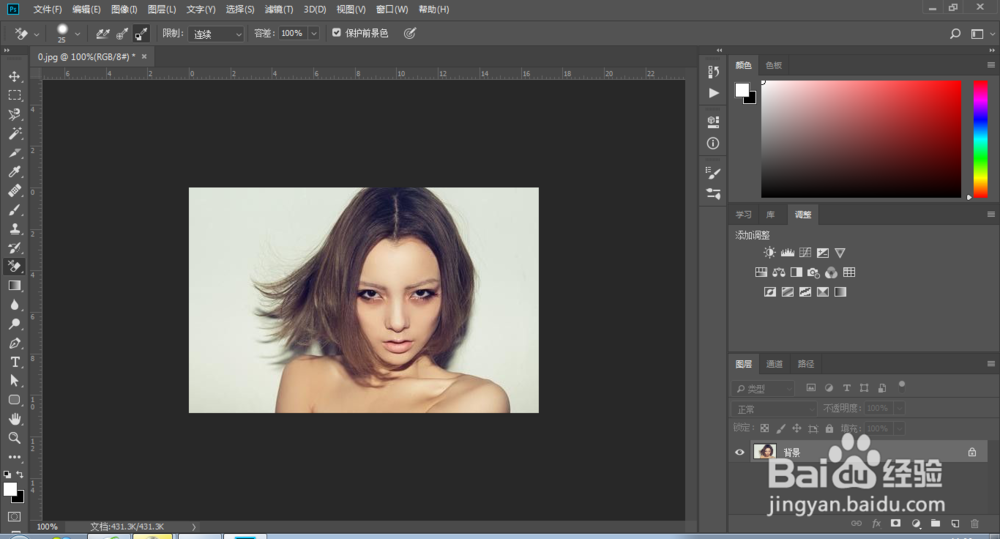Select the Pen tool
Screen dimensions: 1000x539
(x=15, y=343)
